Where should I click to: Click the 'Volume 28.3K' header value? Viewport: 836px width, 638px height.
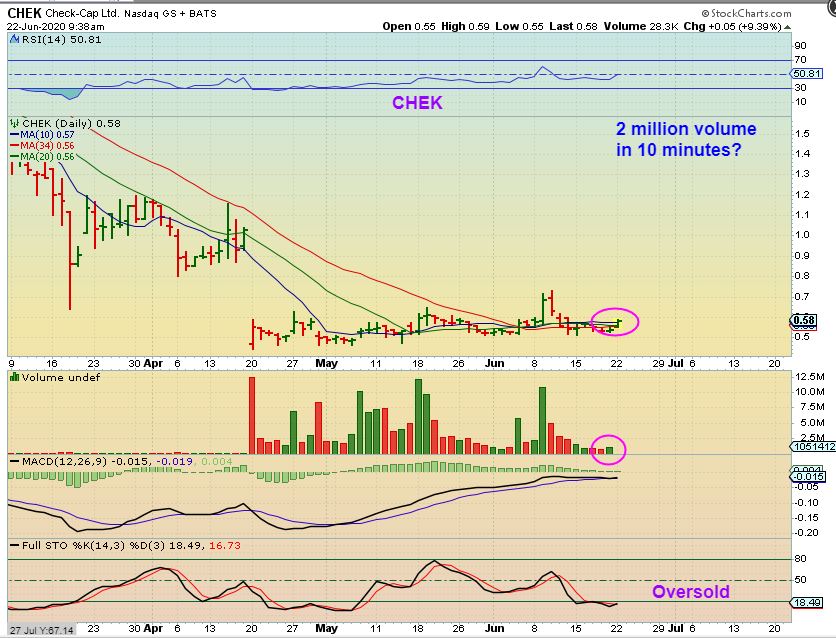click(641, 27)
